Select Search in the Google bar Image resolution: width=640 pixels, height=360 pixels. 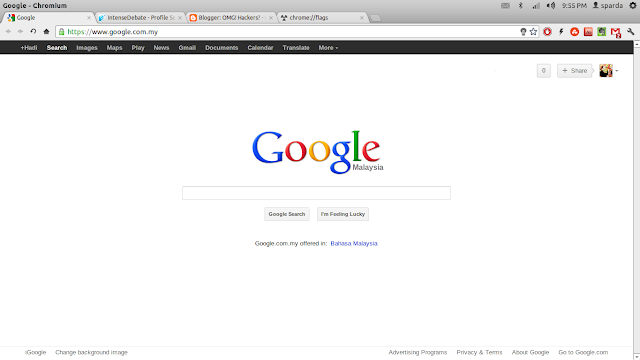57,48
